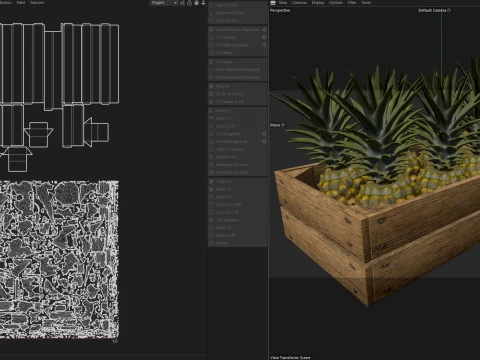Copy UV coordinates

238,182
